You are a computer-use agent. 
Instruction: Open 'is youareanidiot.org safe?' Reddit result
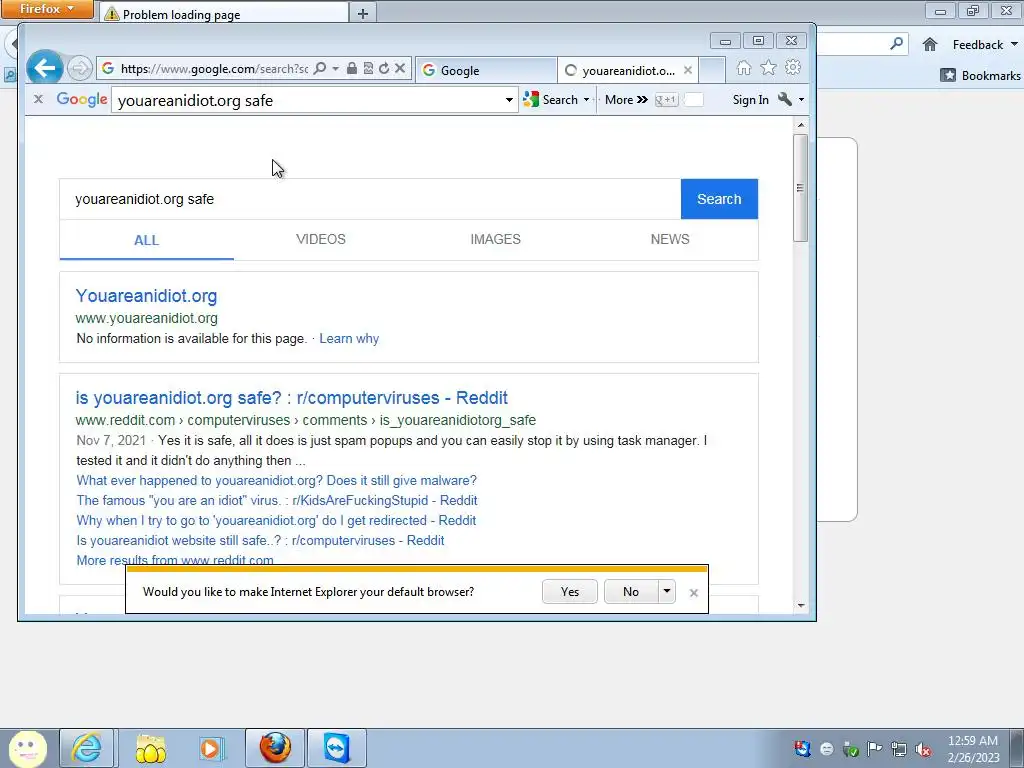(291, 398)
